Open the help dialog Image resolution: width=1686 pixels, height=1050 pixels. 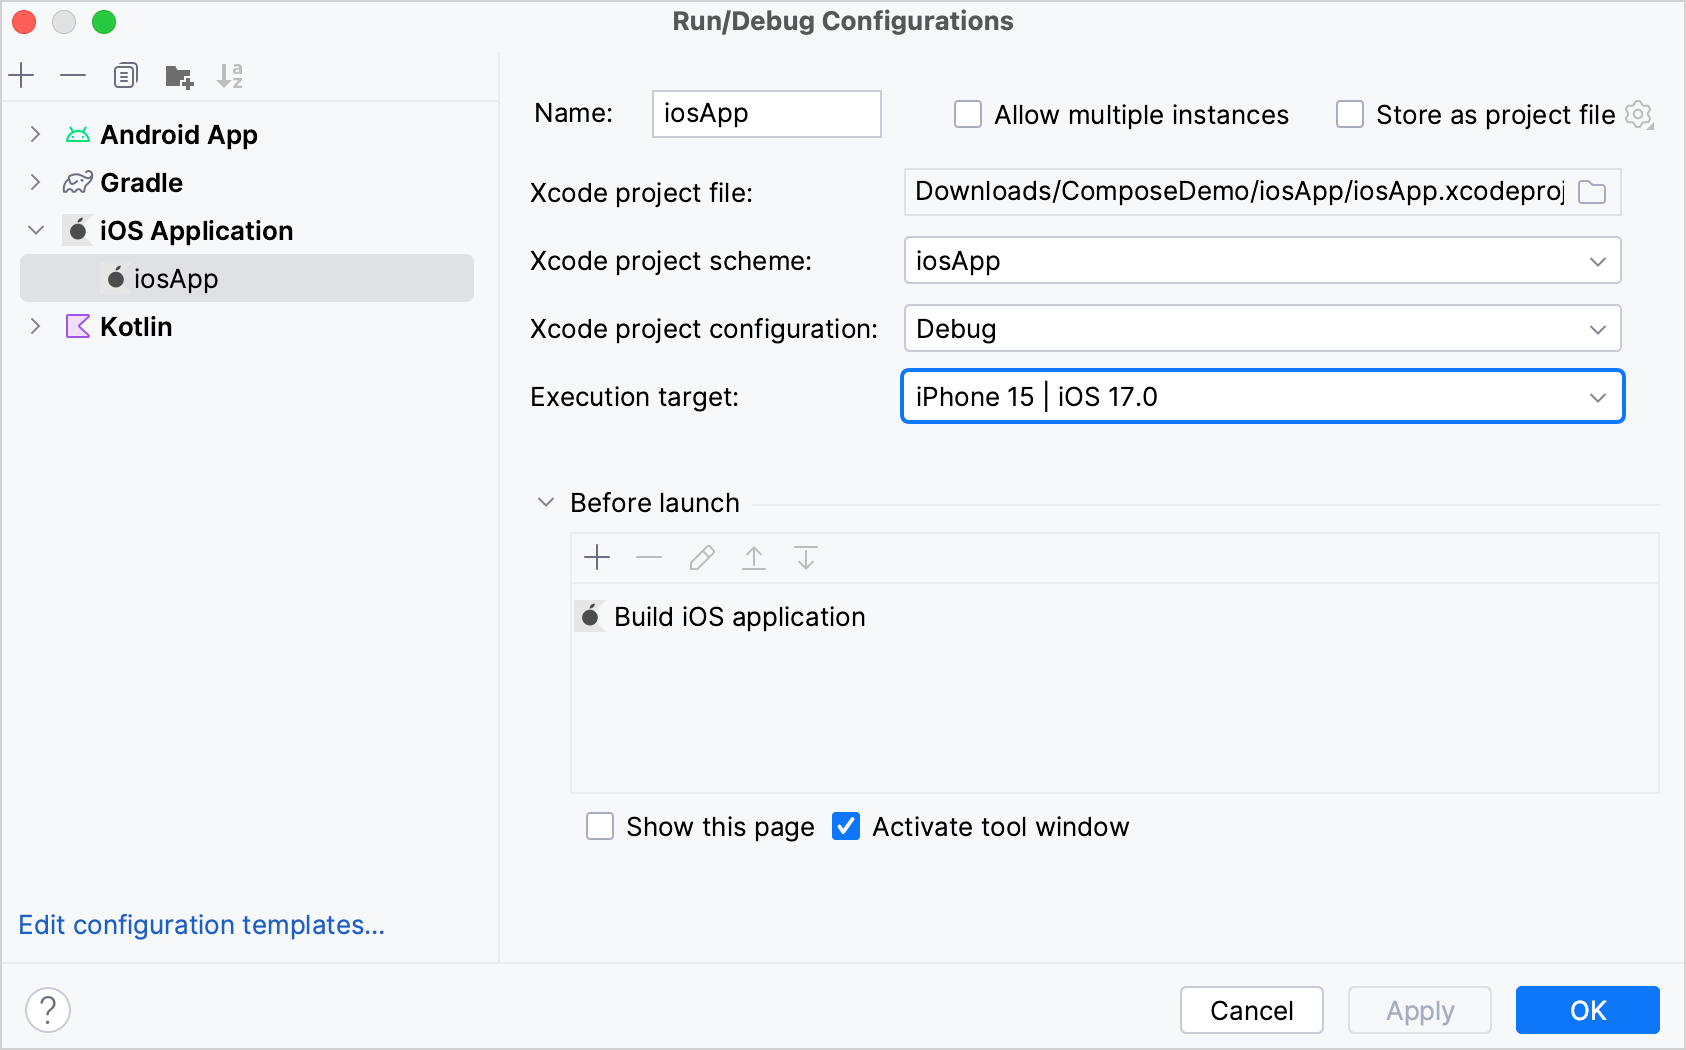coord(47,1009)
